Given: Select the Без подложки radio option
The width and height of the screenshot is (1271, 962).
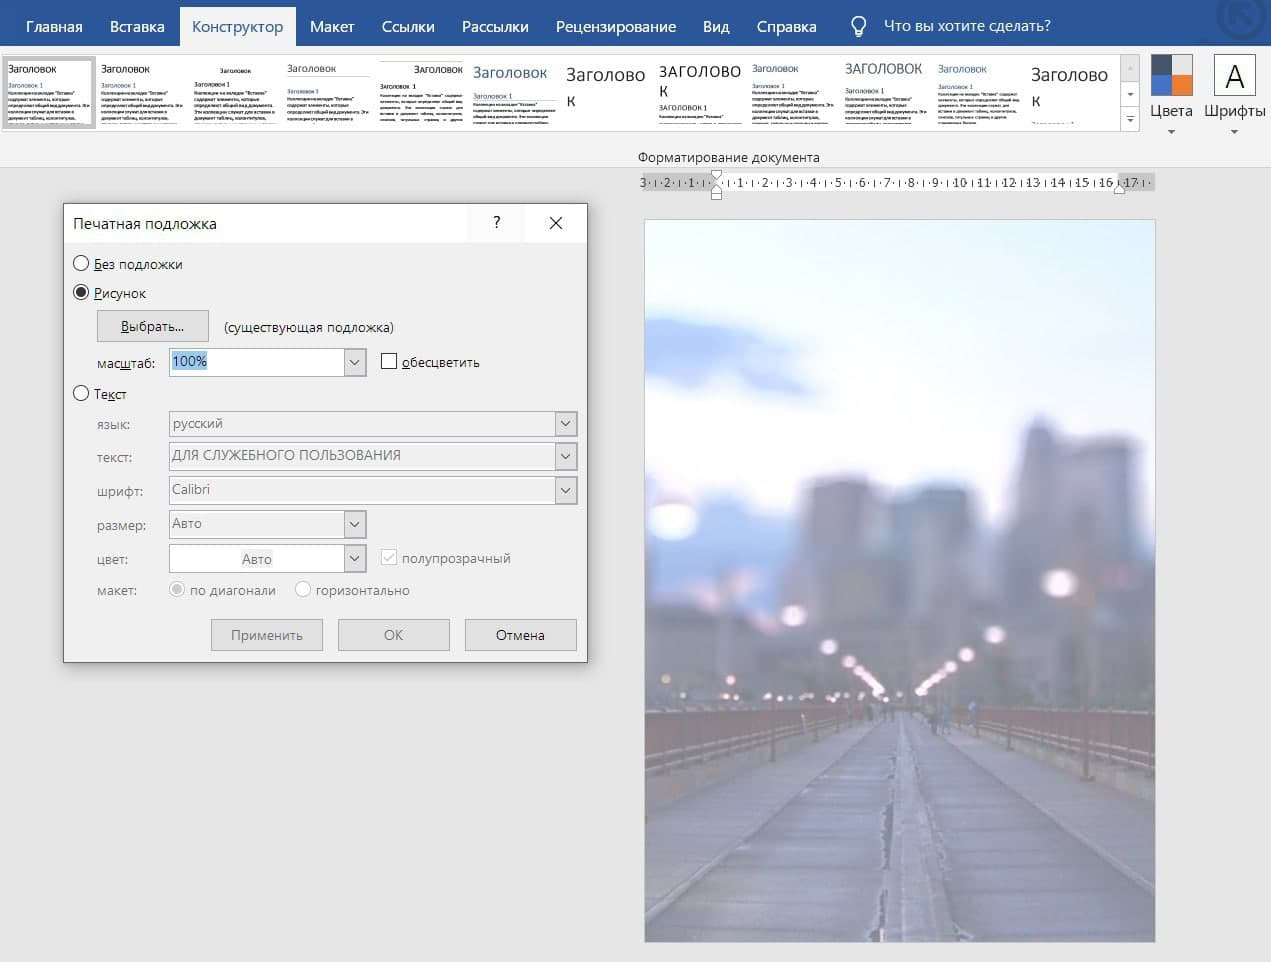Looking at the screenshot, I should (82, 264).
